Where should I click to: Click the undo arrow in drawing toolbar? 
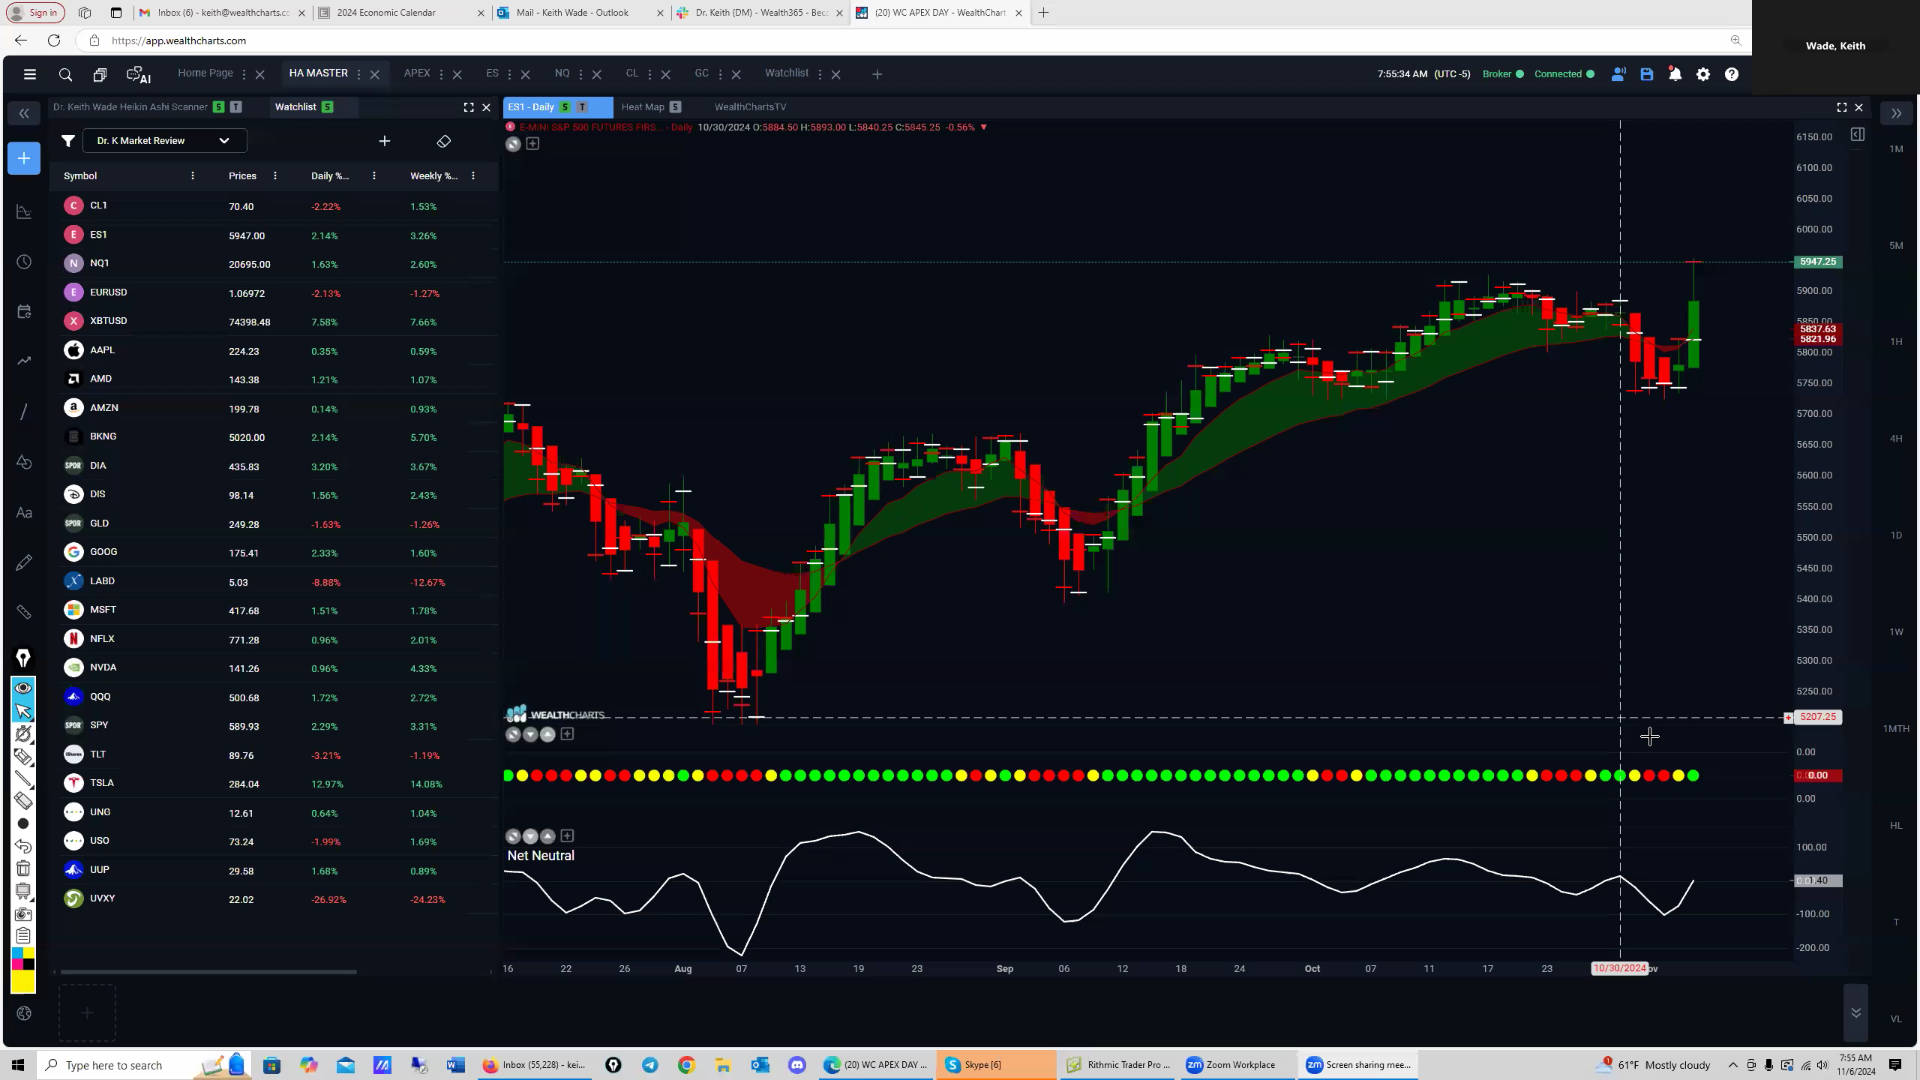click(x=23, y=846)
